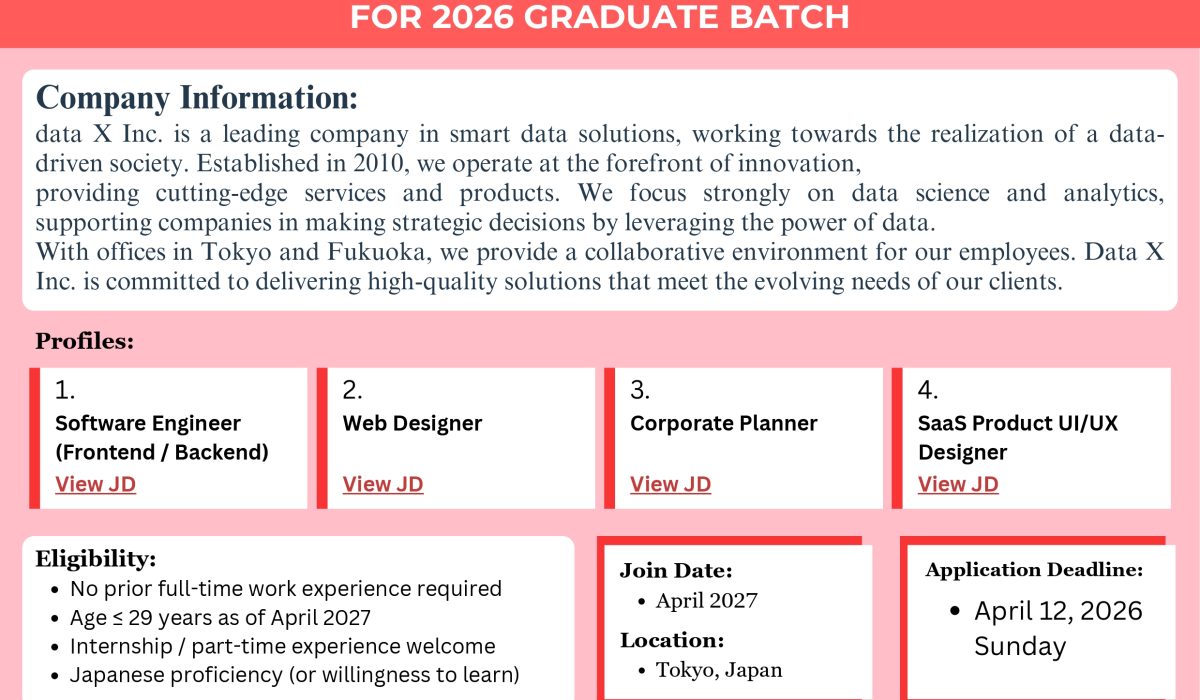The image size is (1200, 700).
Task: Click the Japanese proficiency eligibility bullet
Action: 294,675
